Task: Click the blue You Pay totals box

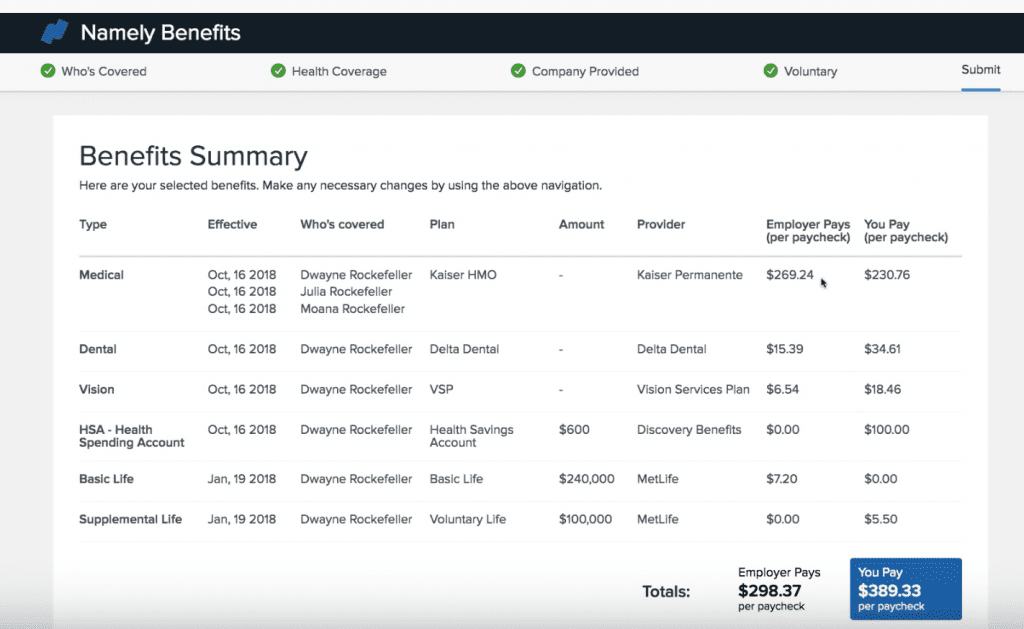Action: point(905,589)
